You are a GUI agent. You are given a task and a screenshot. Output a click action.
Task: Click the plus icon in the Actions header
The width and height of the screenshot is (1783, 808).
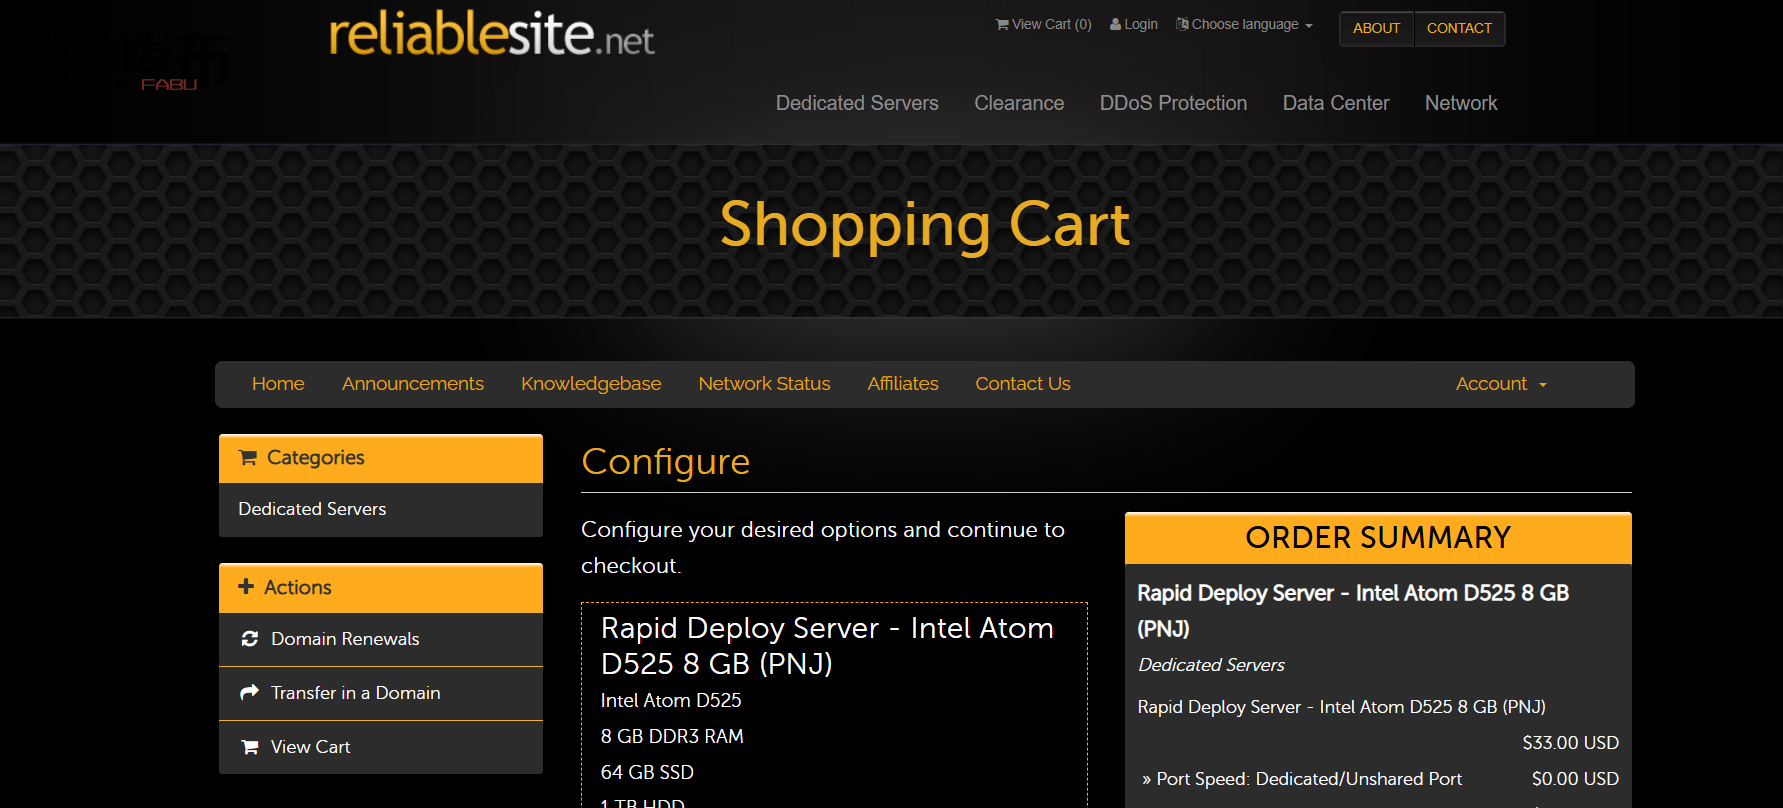(x=246, y=587)
